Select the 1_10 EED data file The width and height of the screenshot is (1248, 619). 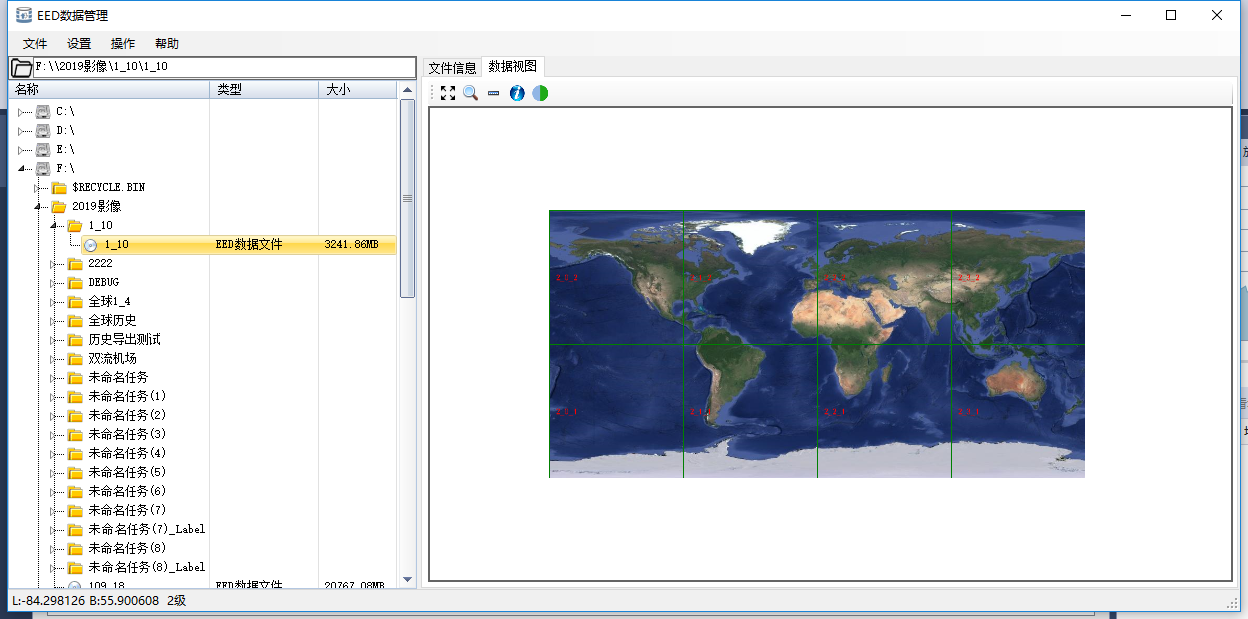click(116, 245)
